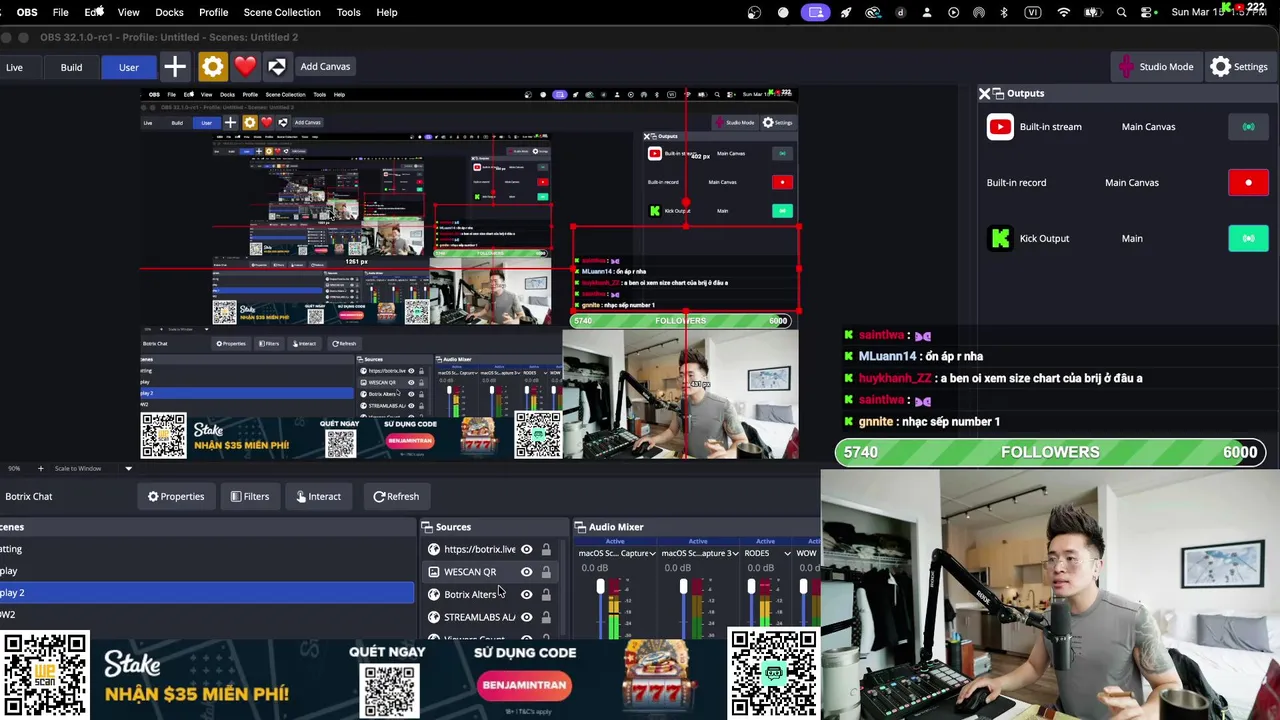The height and width of the screenshot is (720, 1280).
Task: Select the highlighted 'play 2' scene
Action: [206, 593]
